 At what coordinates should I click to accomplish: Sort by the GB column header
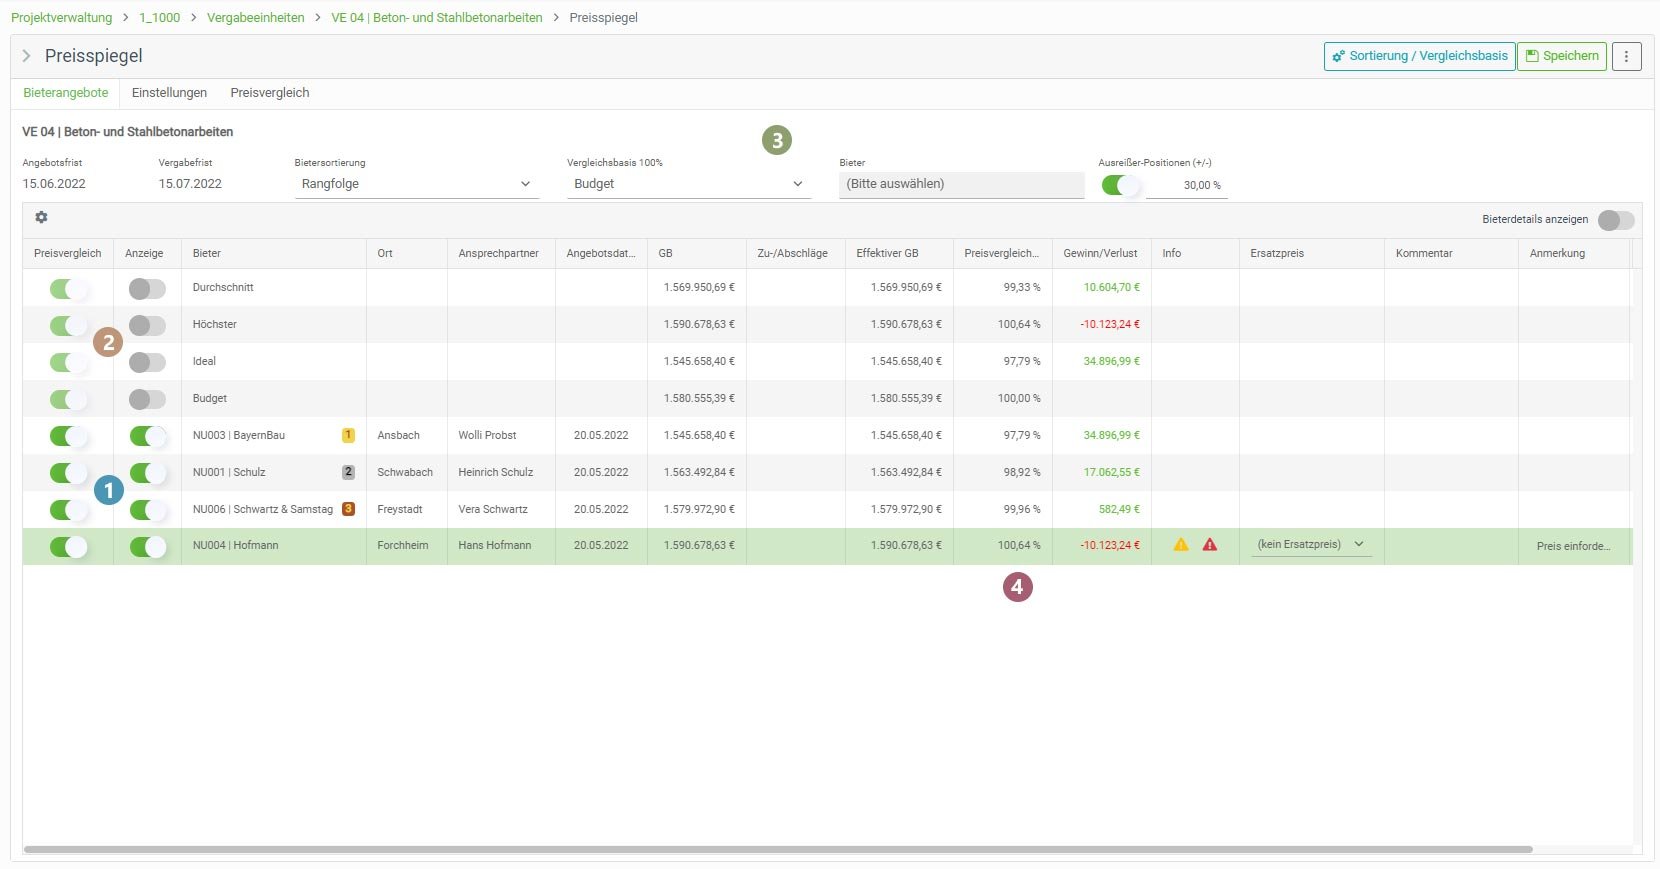click(697, 254)
